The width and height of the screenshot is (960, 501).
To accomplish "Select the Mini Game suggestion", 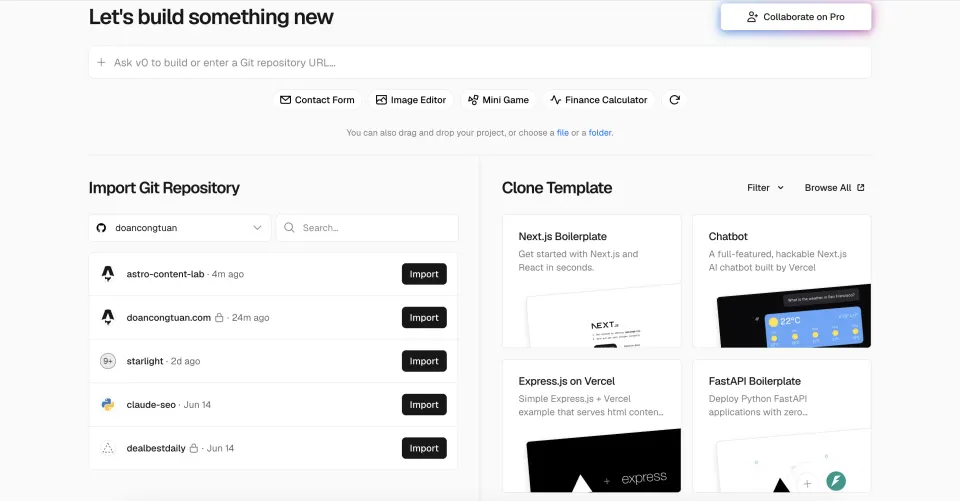I will click(x=498, y=100).
